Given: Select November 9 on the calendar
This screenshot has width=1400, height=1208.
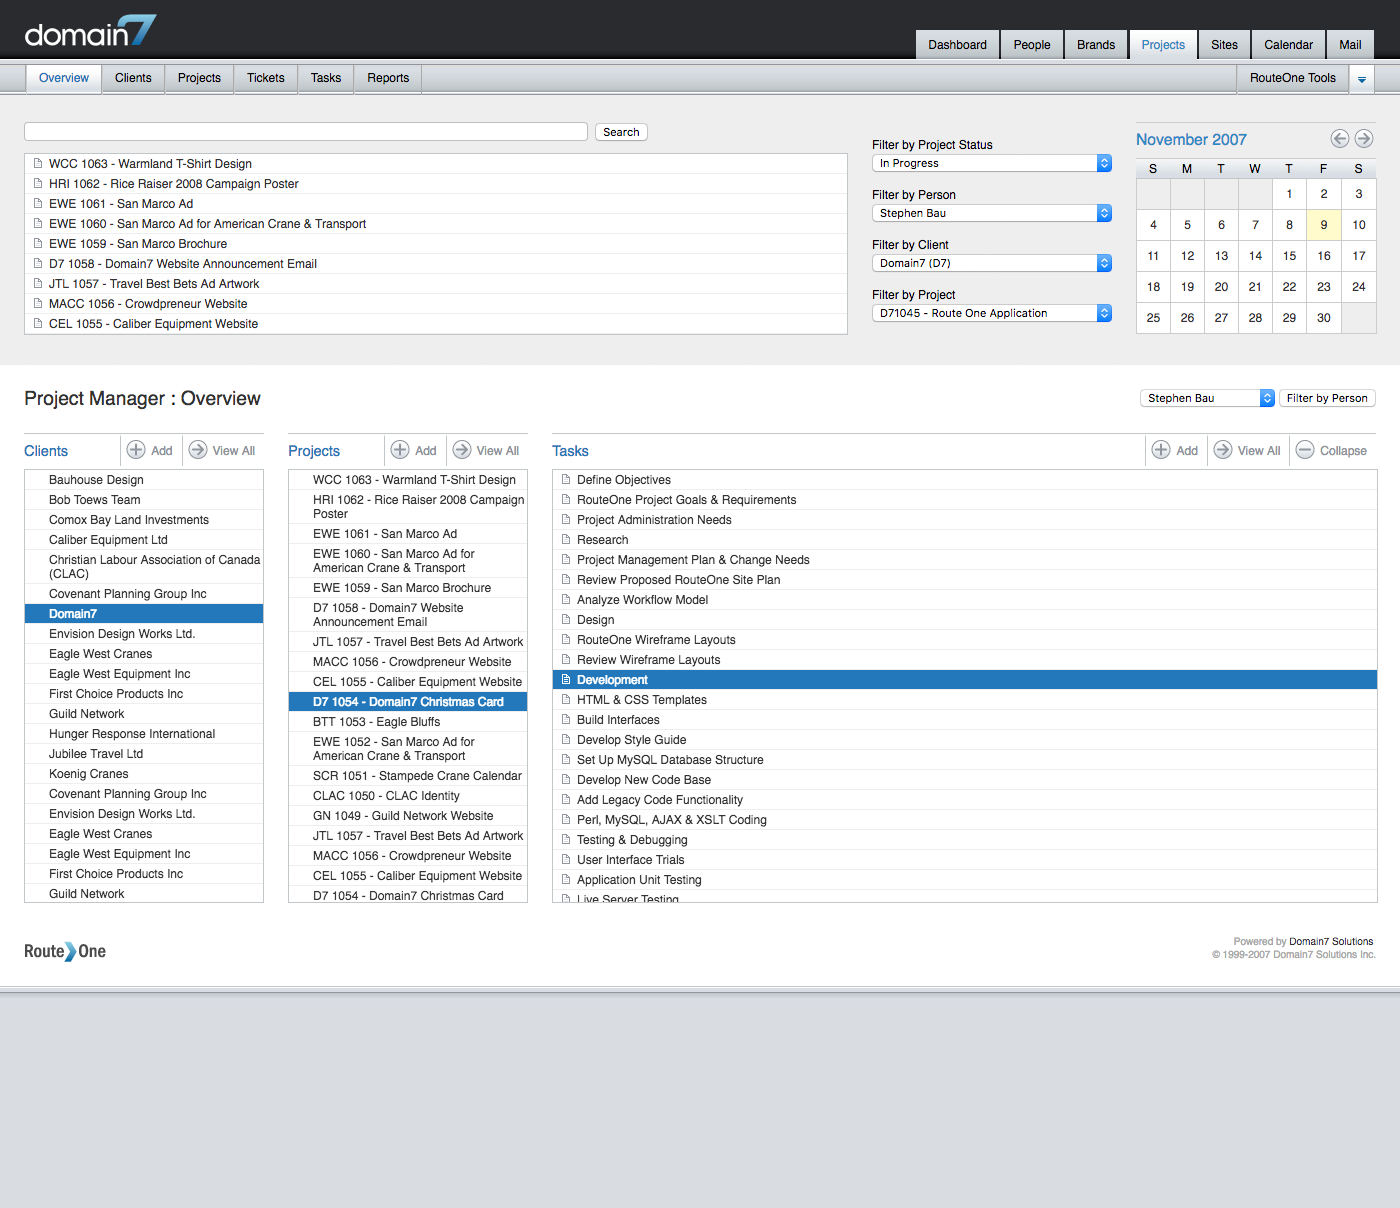Looking at the screenshot, I should 1323,225.
